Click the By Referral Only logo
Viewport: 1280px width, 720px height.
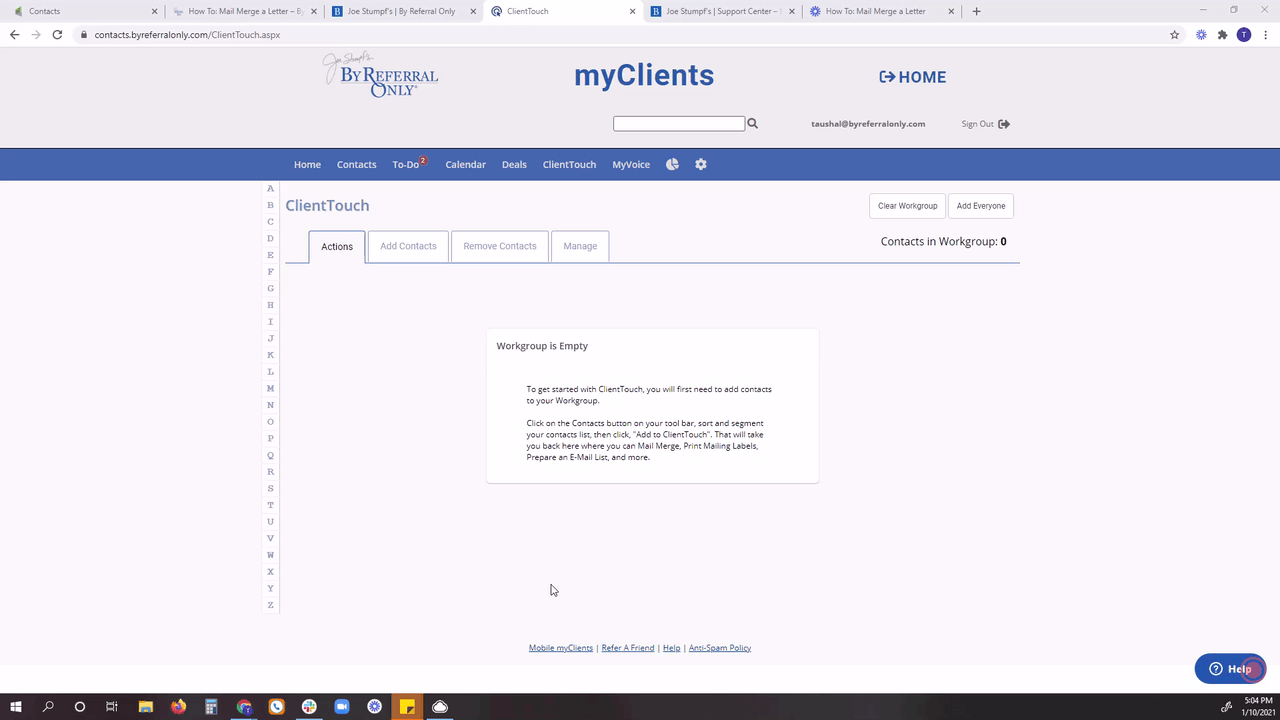[380, 75]
